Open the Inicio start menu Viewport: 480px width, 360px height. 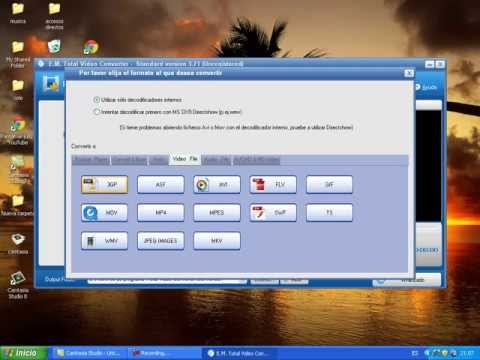pyautogui.click(x=24, y=353)
